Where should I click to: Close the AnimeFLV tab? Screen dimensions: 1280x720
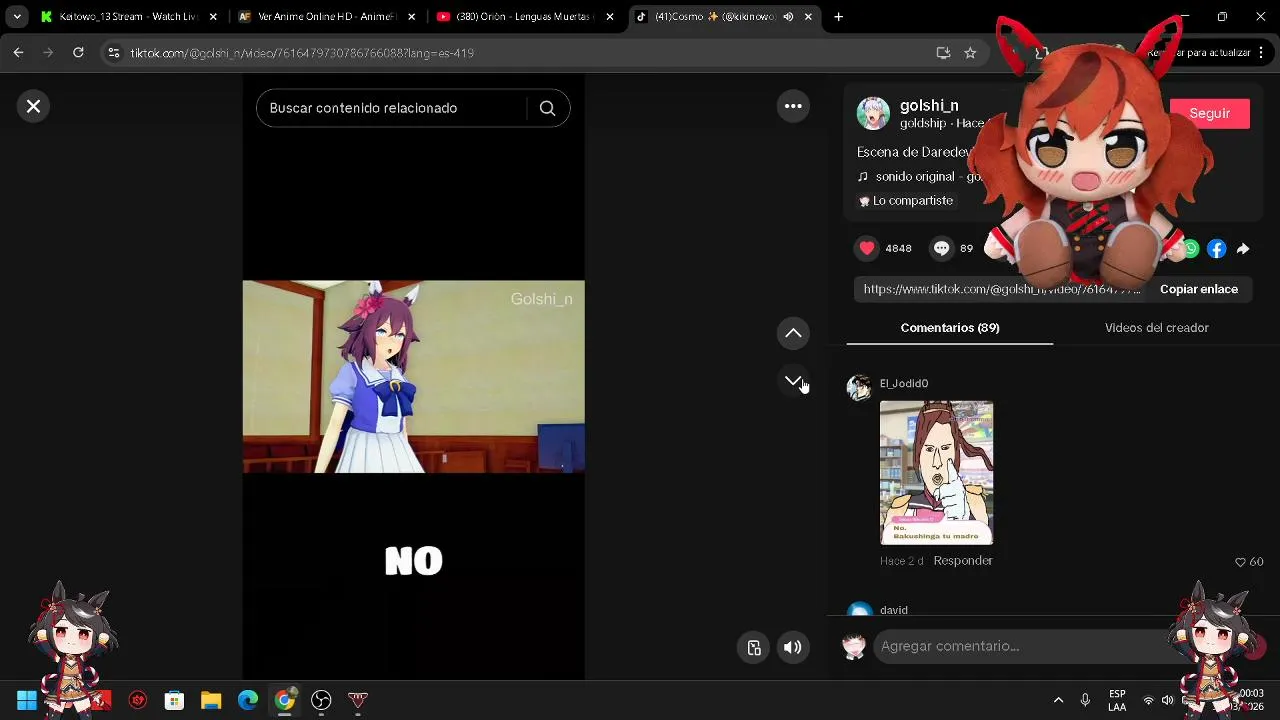(x=411, y=17)
